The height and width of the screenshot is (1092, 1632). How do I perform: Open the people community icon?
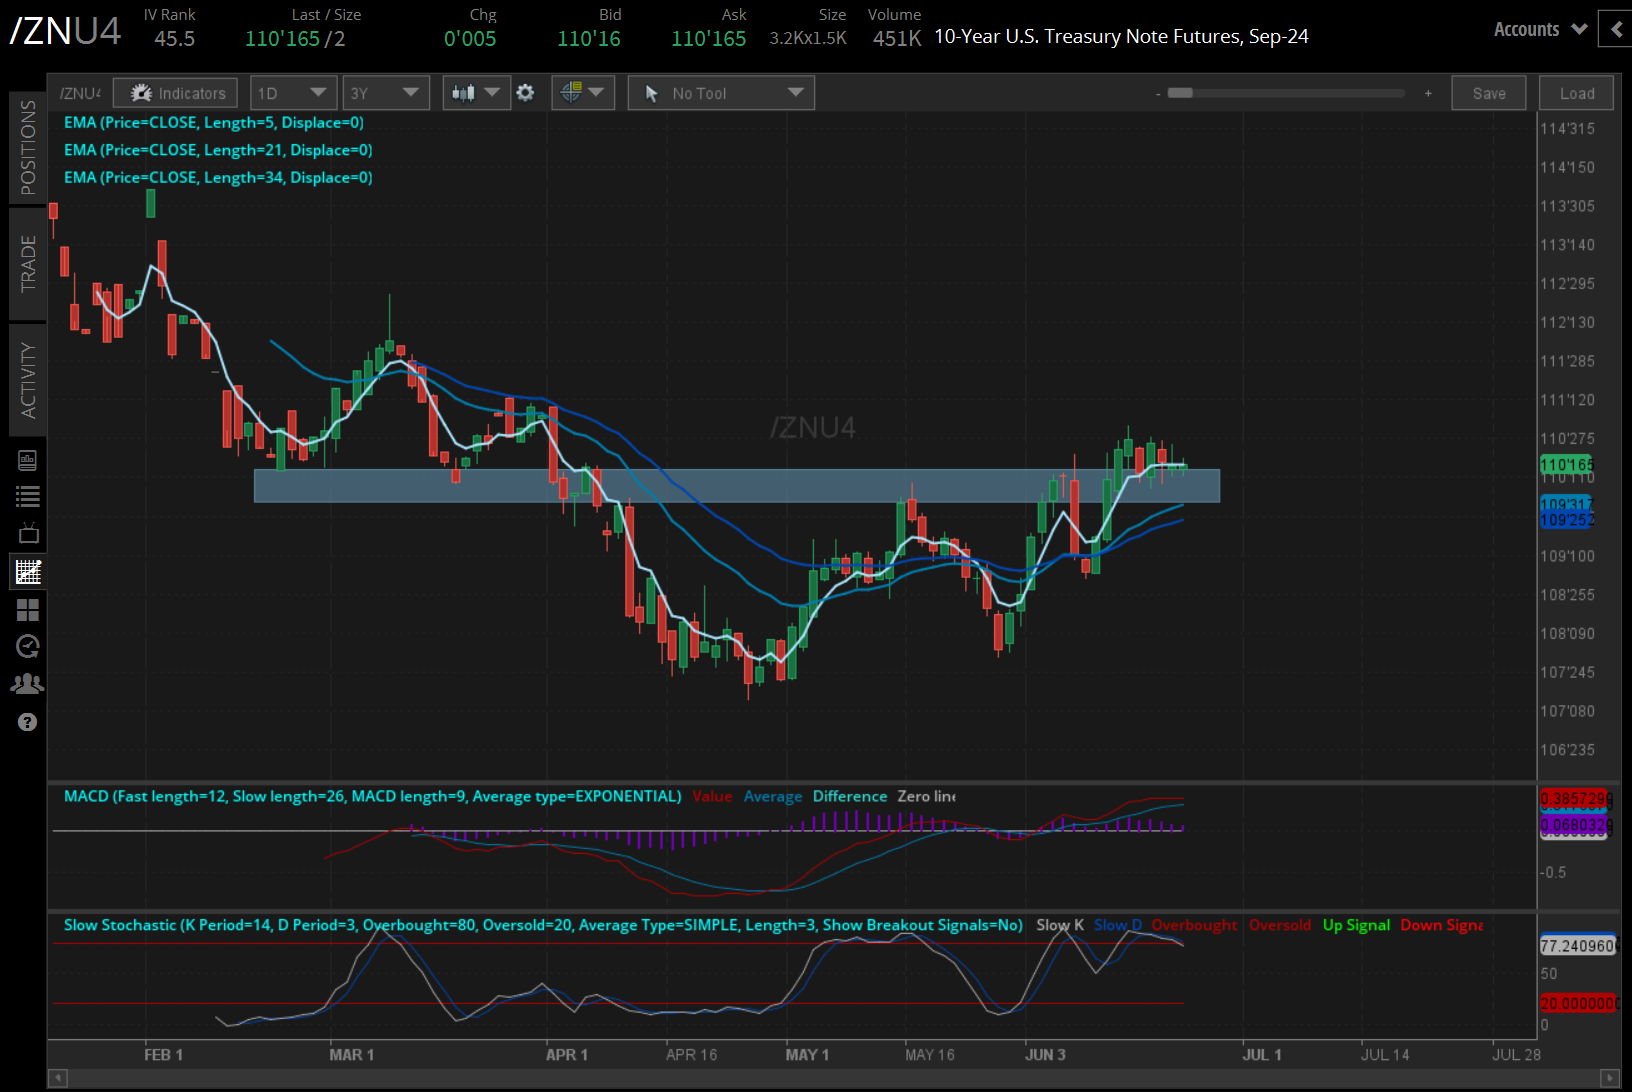[28, 684]
